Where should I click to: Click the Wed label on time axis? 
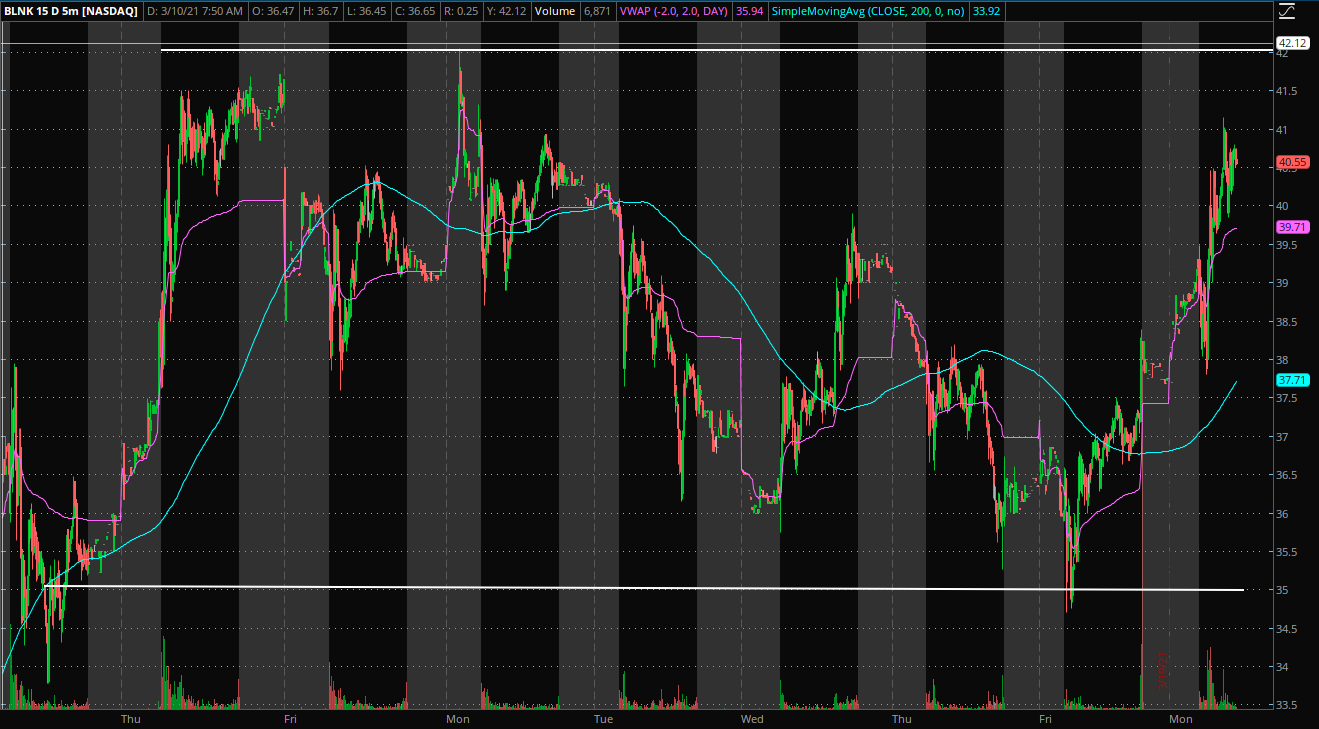(752, 719)
